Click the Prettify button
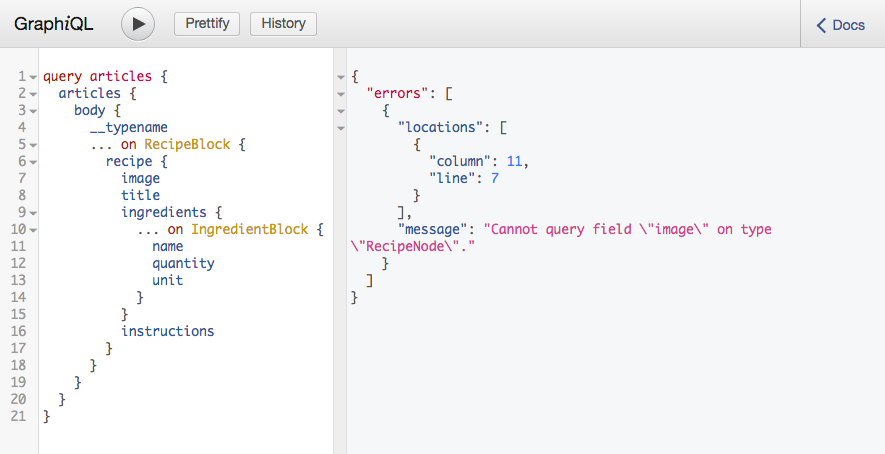 [207, 24]
